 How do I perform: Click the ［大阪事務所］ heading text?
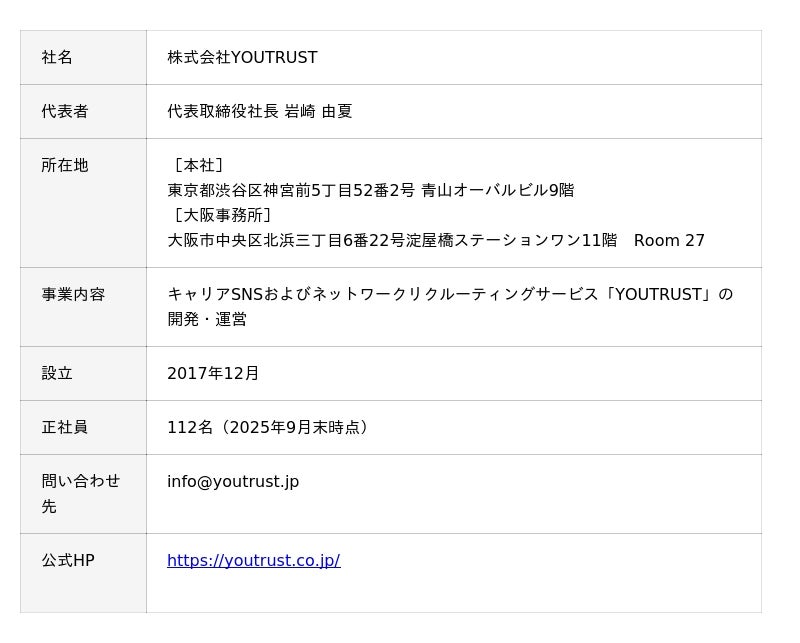pyautogui.click(x=222, y=216)
